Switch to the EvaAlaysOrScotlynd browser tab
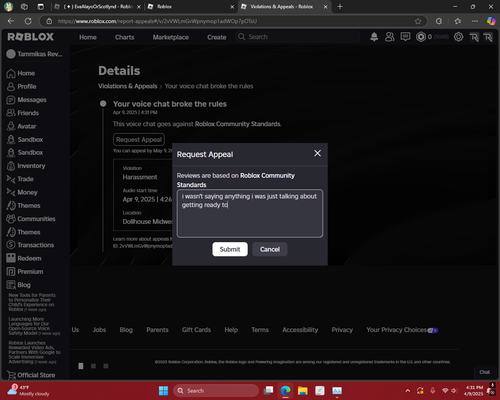 (97, 7)
